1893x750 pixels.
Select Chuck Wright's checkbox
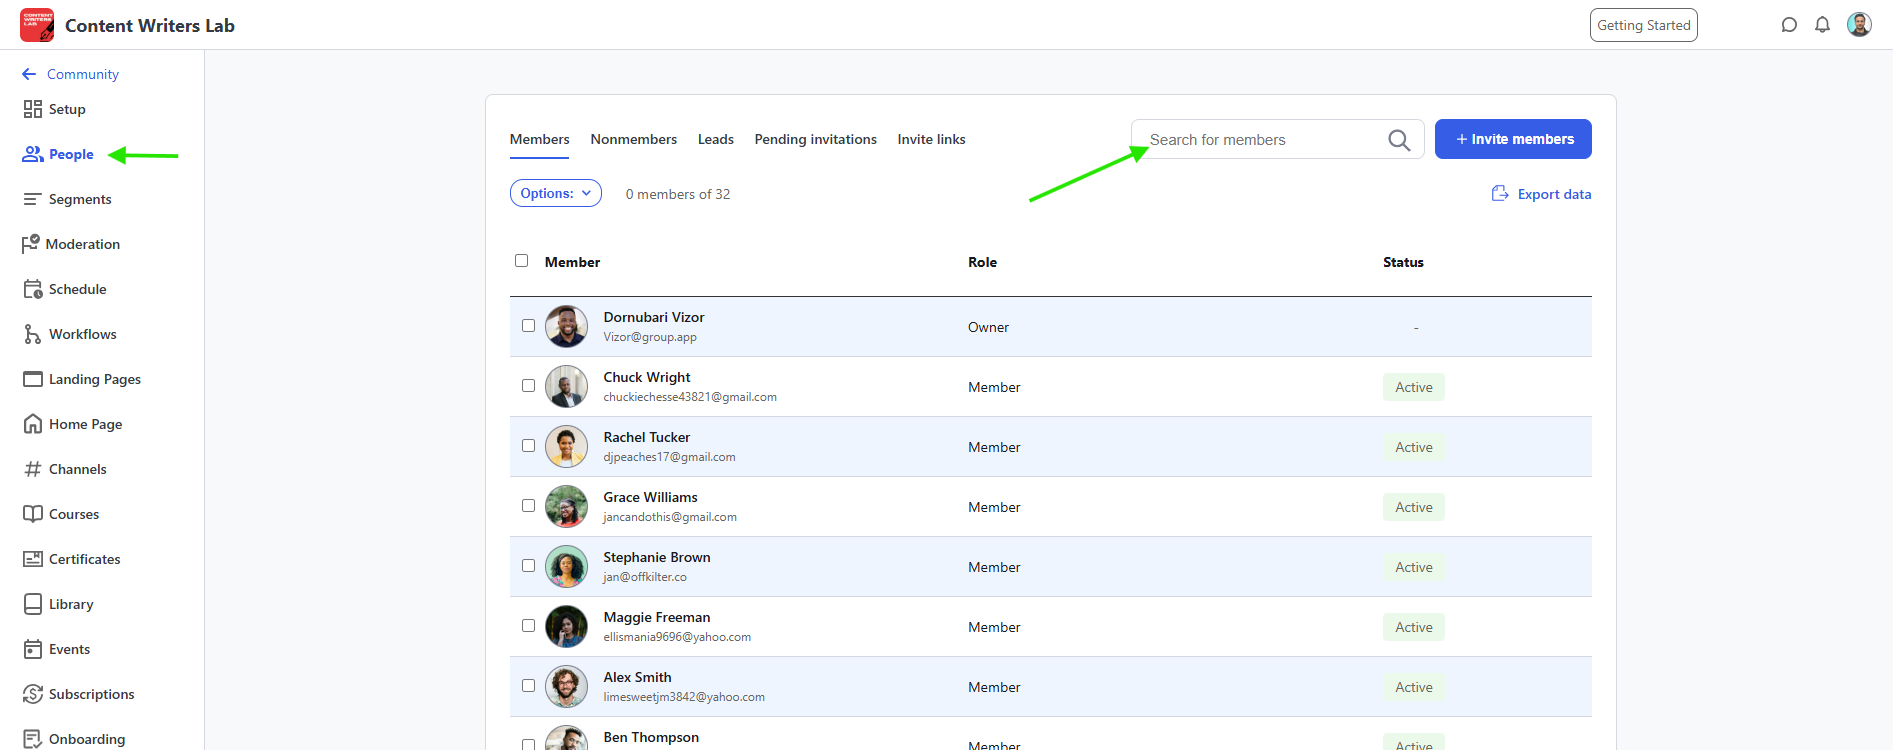528,386
